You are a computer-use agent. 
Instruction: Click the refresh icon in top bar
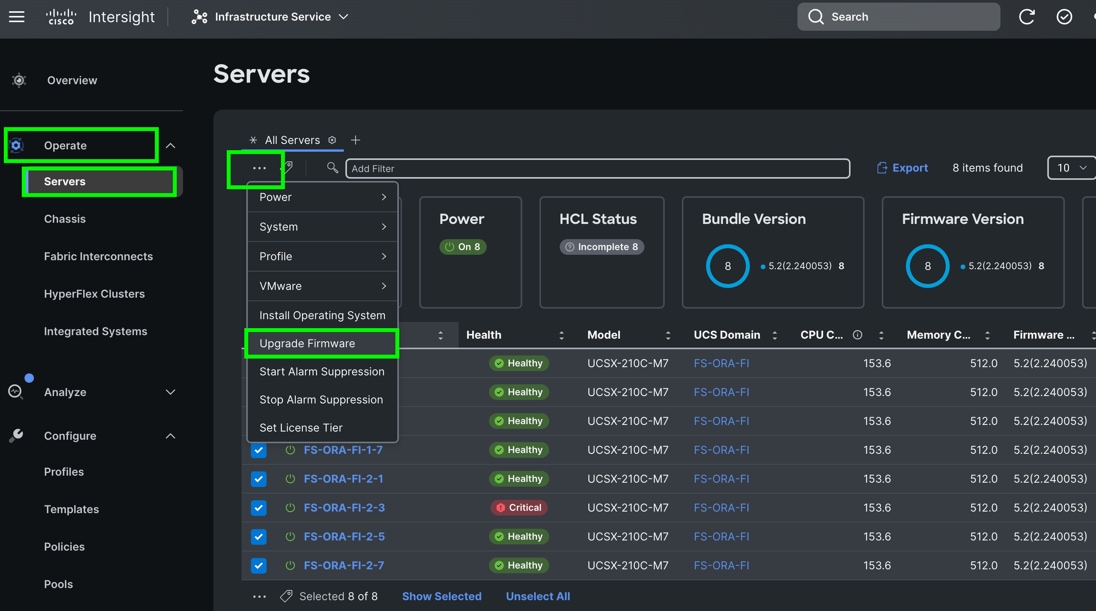[x=1026, y=17]
